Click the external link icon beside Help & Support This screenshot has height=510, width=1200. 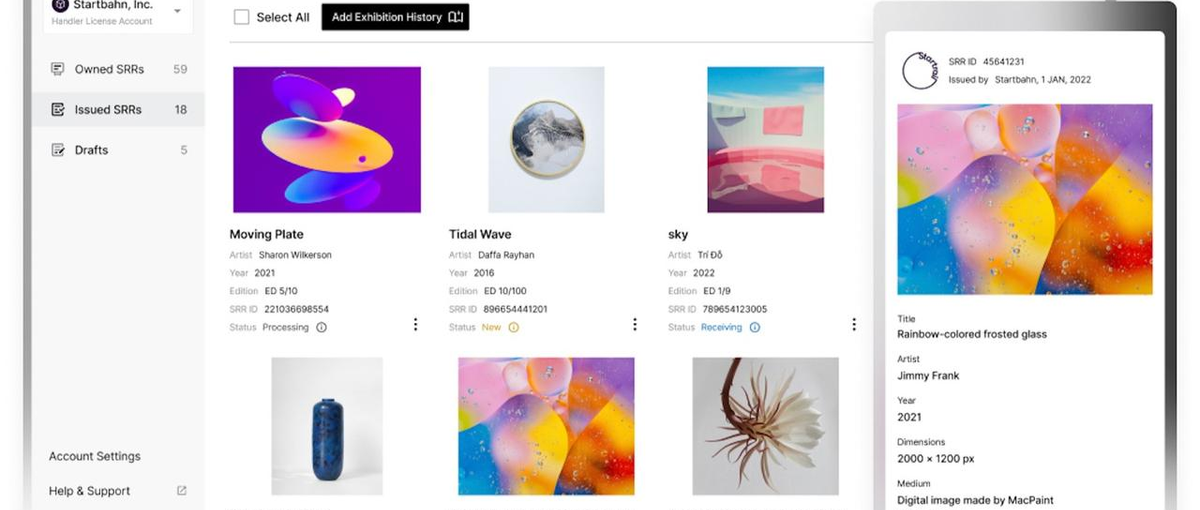pyautogui.click(x=182, y=491)
